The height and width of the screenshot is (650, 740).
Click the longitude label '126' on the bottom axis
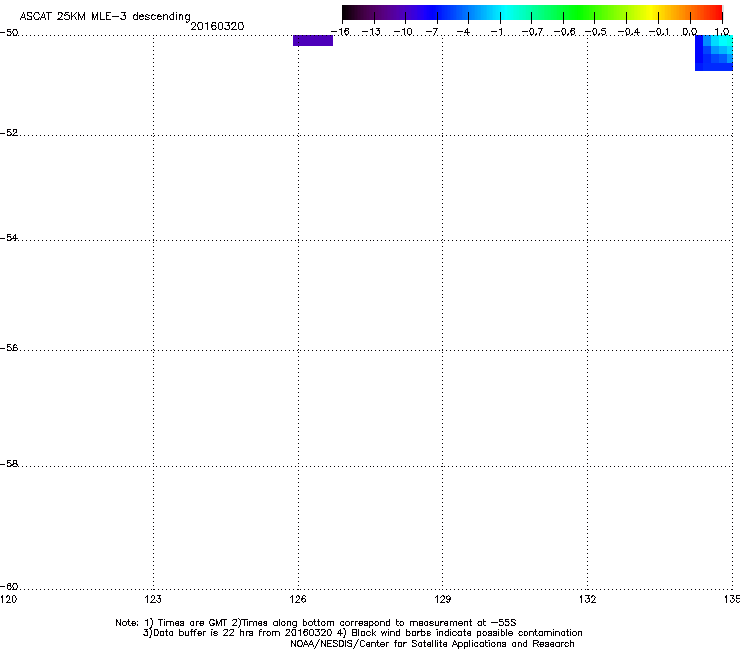(x=298, y=599)
